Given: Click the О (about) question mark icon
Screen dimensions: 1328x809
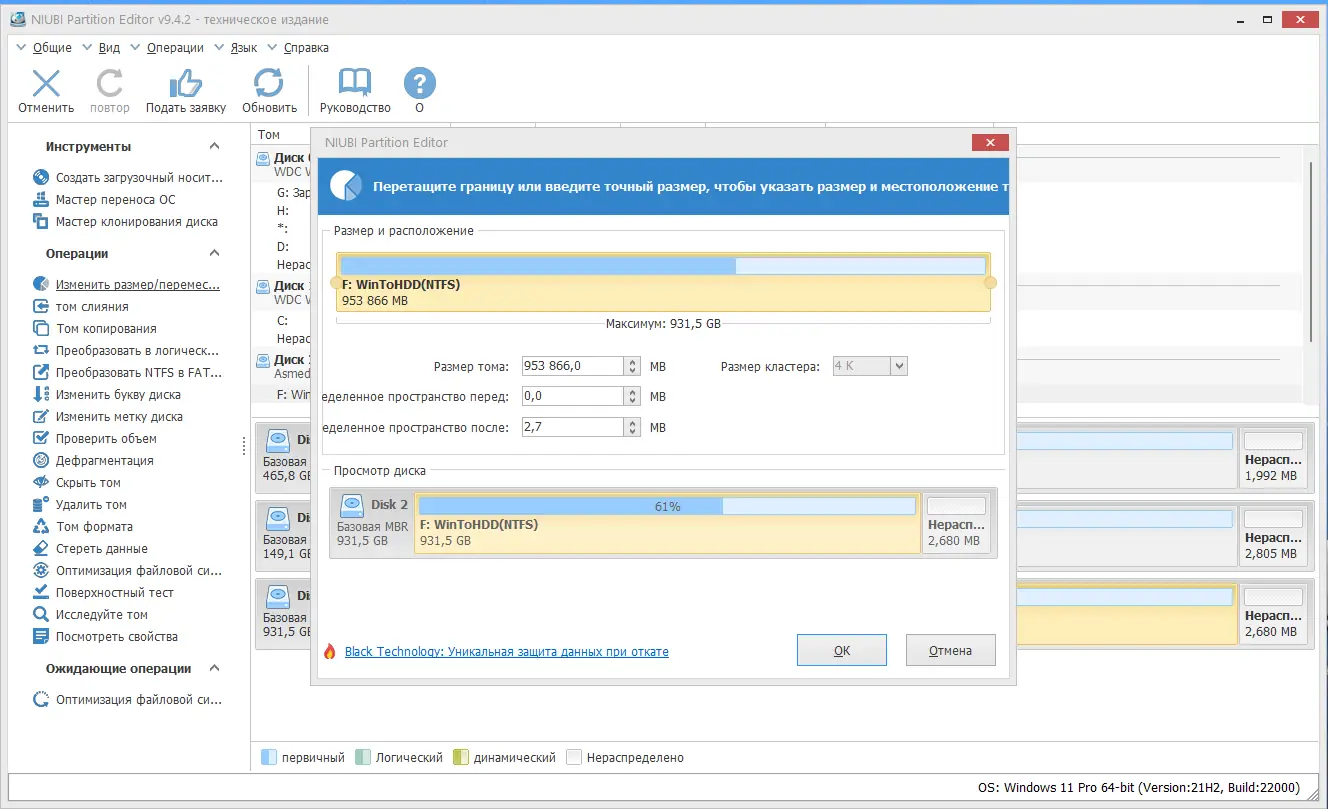Looking at the screenshot, I should click(x=419, y=83).
